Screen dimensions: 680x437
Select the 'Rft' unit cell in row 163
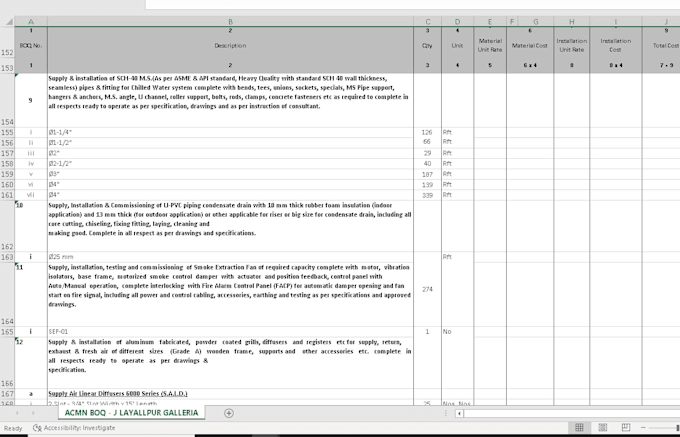click(458, 257)
